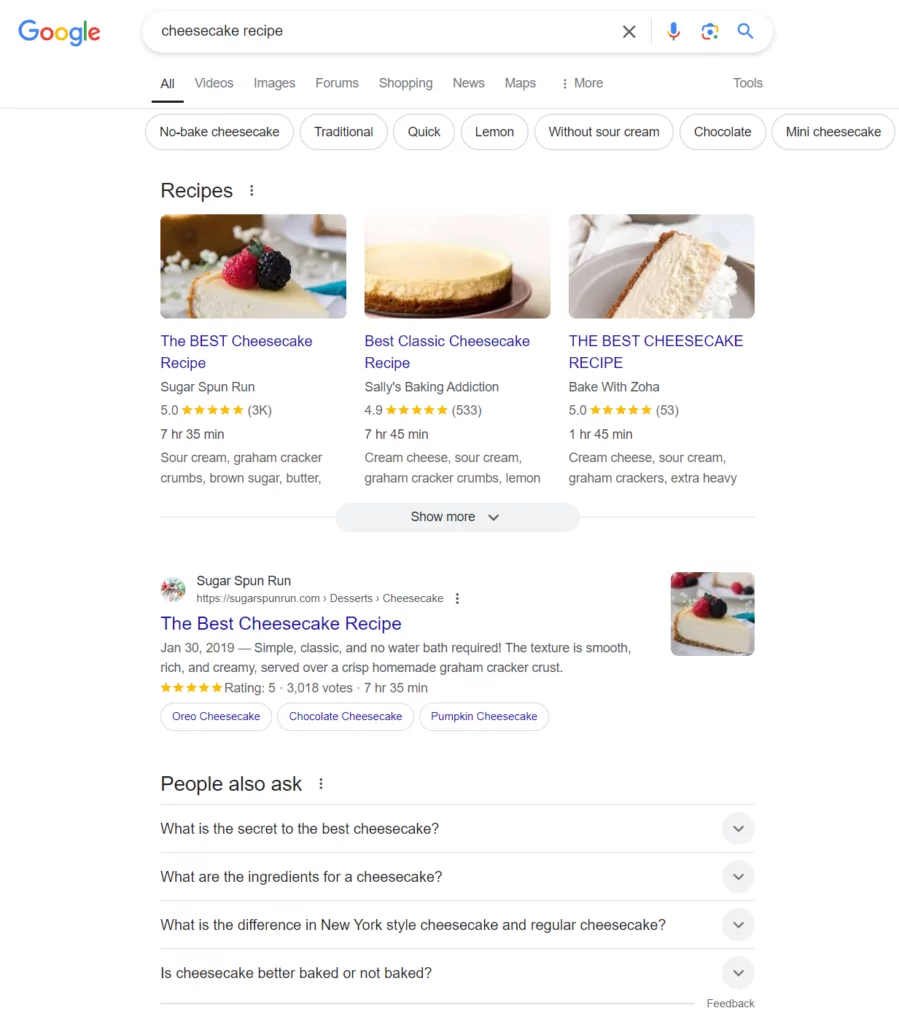Open Google Lens image search icon

coord(710,32)
